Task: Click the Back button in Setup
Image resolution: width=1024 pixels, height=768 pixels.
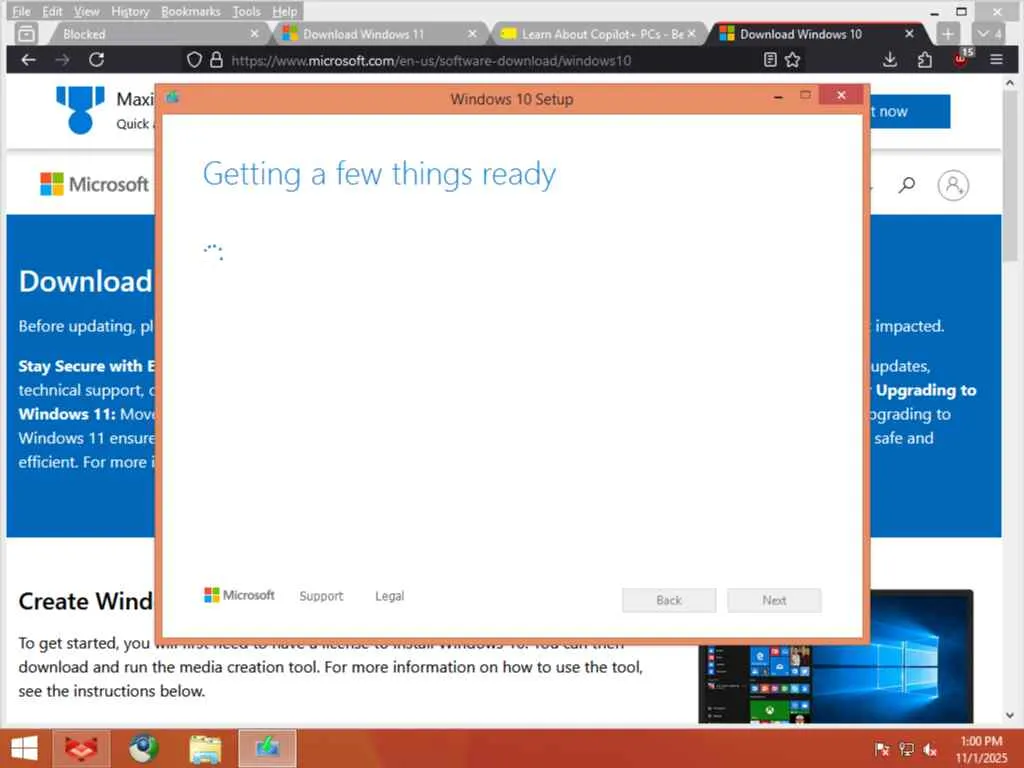Action: (669, 600)
